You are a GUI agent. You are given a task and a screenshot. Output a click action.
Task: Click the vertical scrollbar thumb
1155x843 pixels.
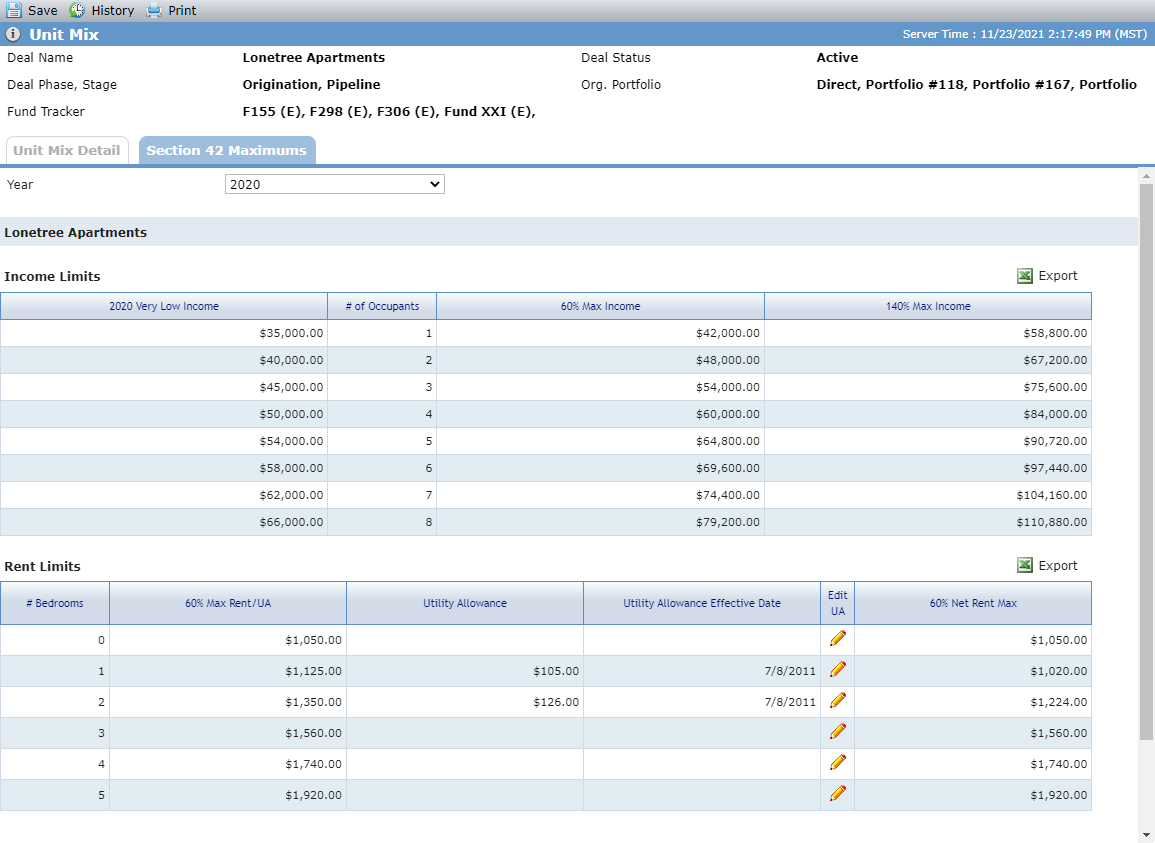tap(1146, 461)
